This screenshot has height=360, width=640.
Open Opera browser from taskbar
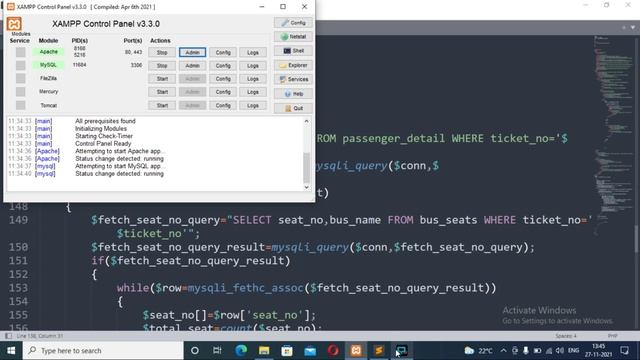click(x=333, y=351)
